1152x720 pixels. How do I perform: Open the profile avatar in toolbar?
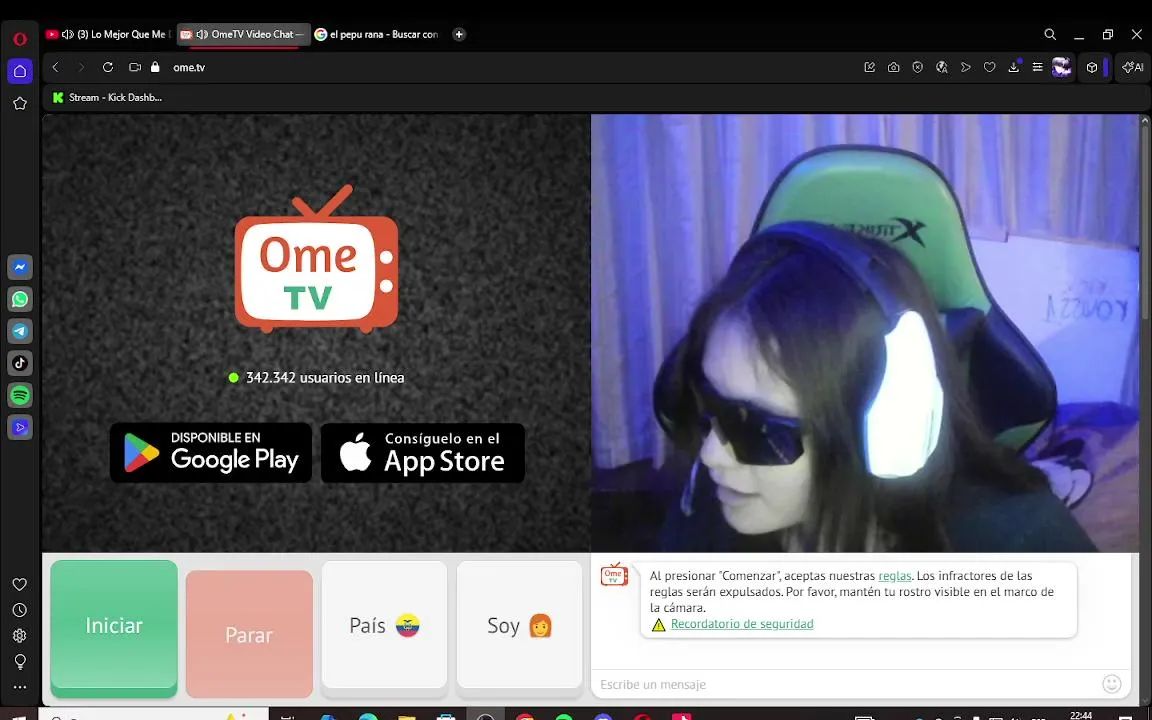(1062, 67)
